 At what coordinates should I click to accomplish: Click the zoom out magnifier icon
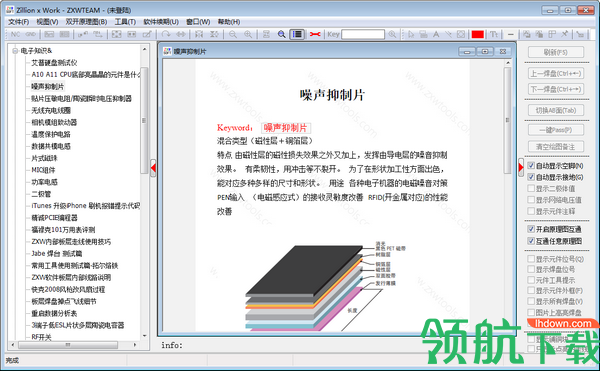pos(233,34)
